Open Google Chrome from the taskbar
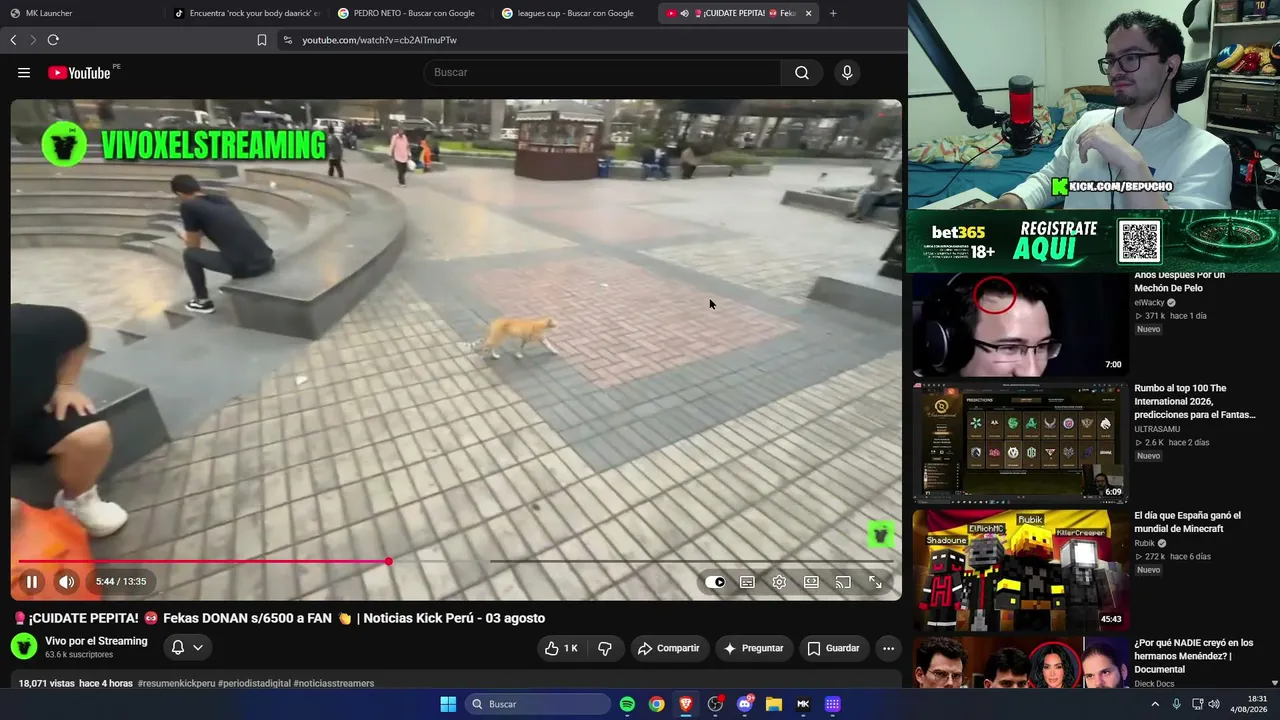The height and width of the screenshot is (720, 1280). point(656,704)
